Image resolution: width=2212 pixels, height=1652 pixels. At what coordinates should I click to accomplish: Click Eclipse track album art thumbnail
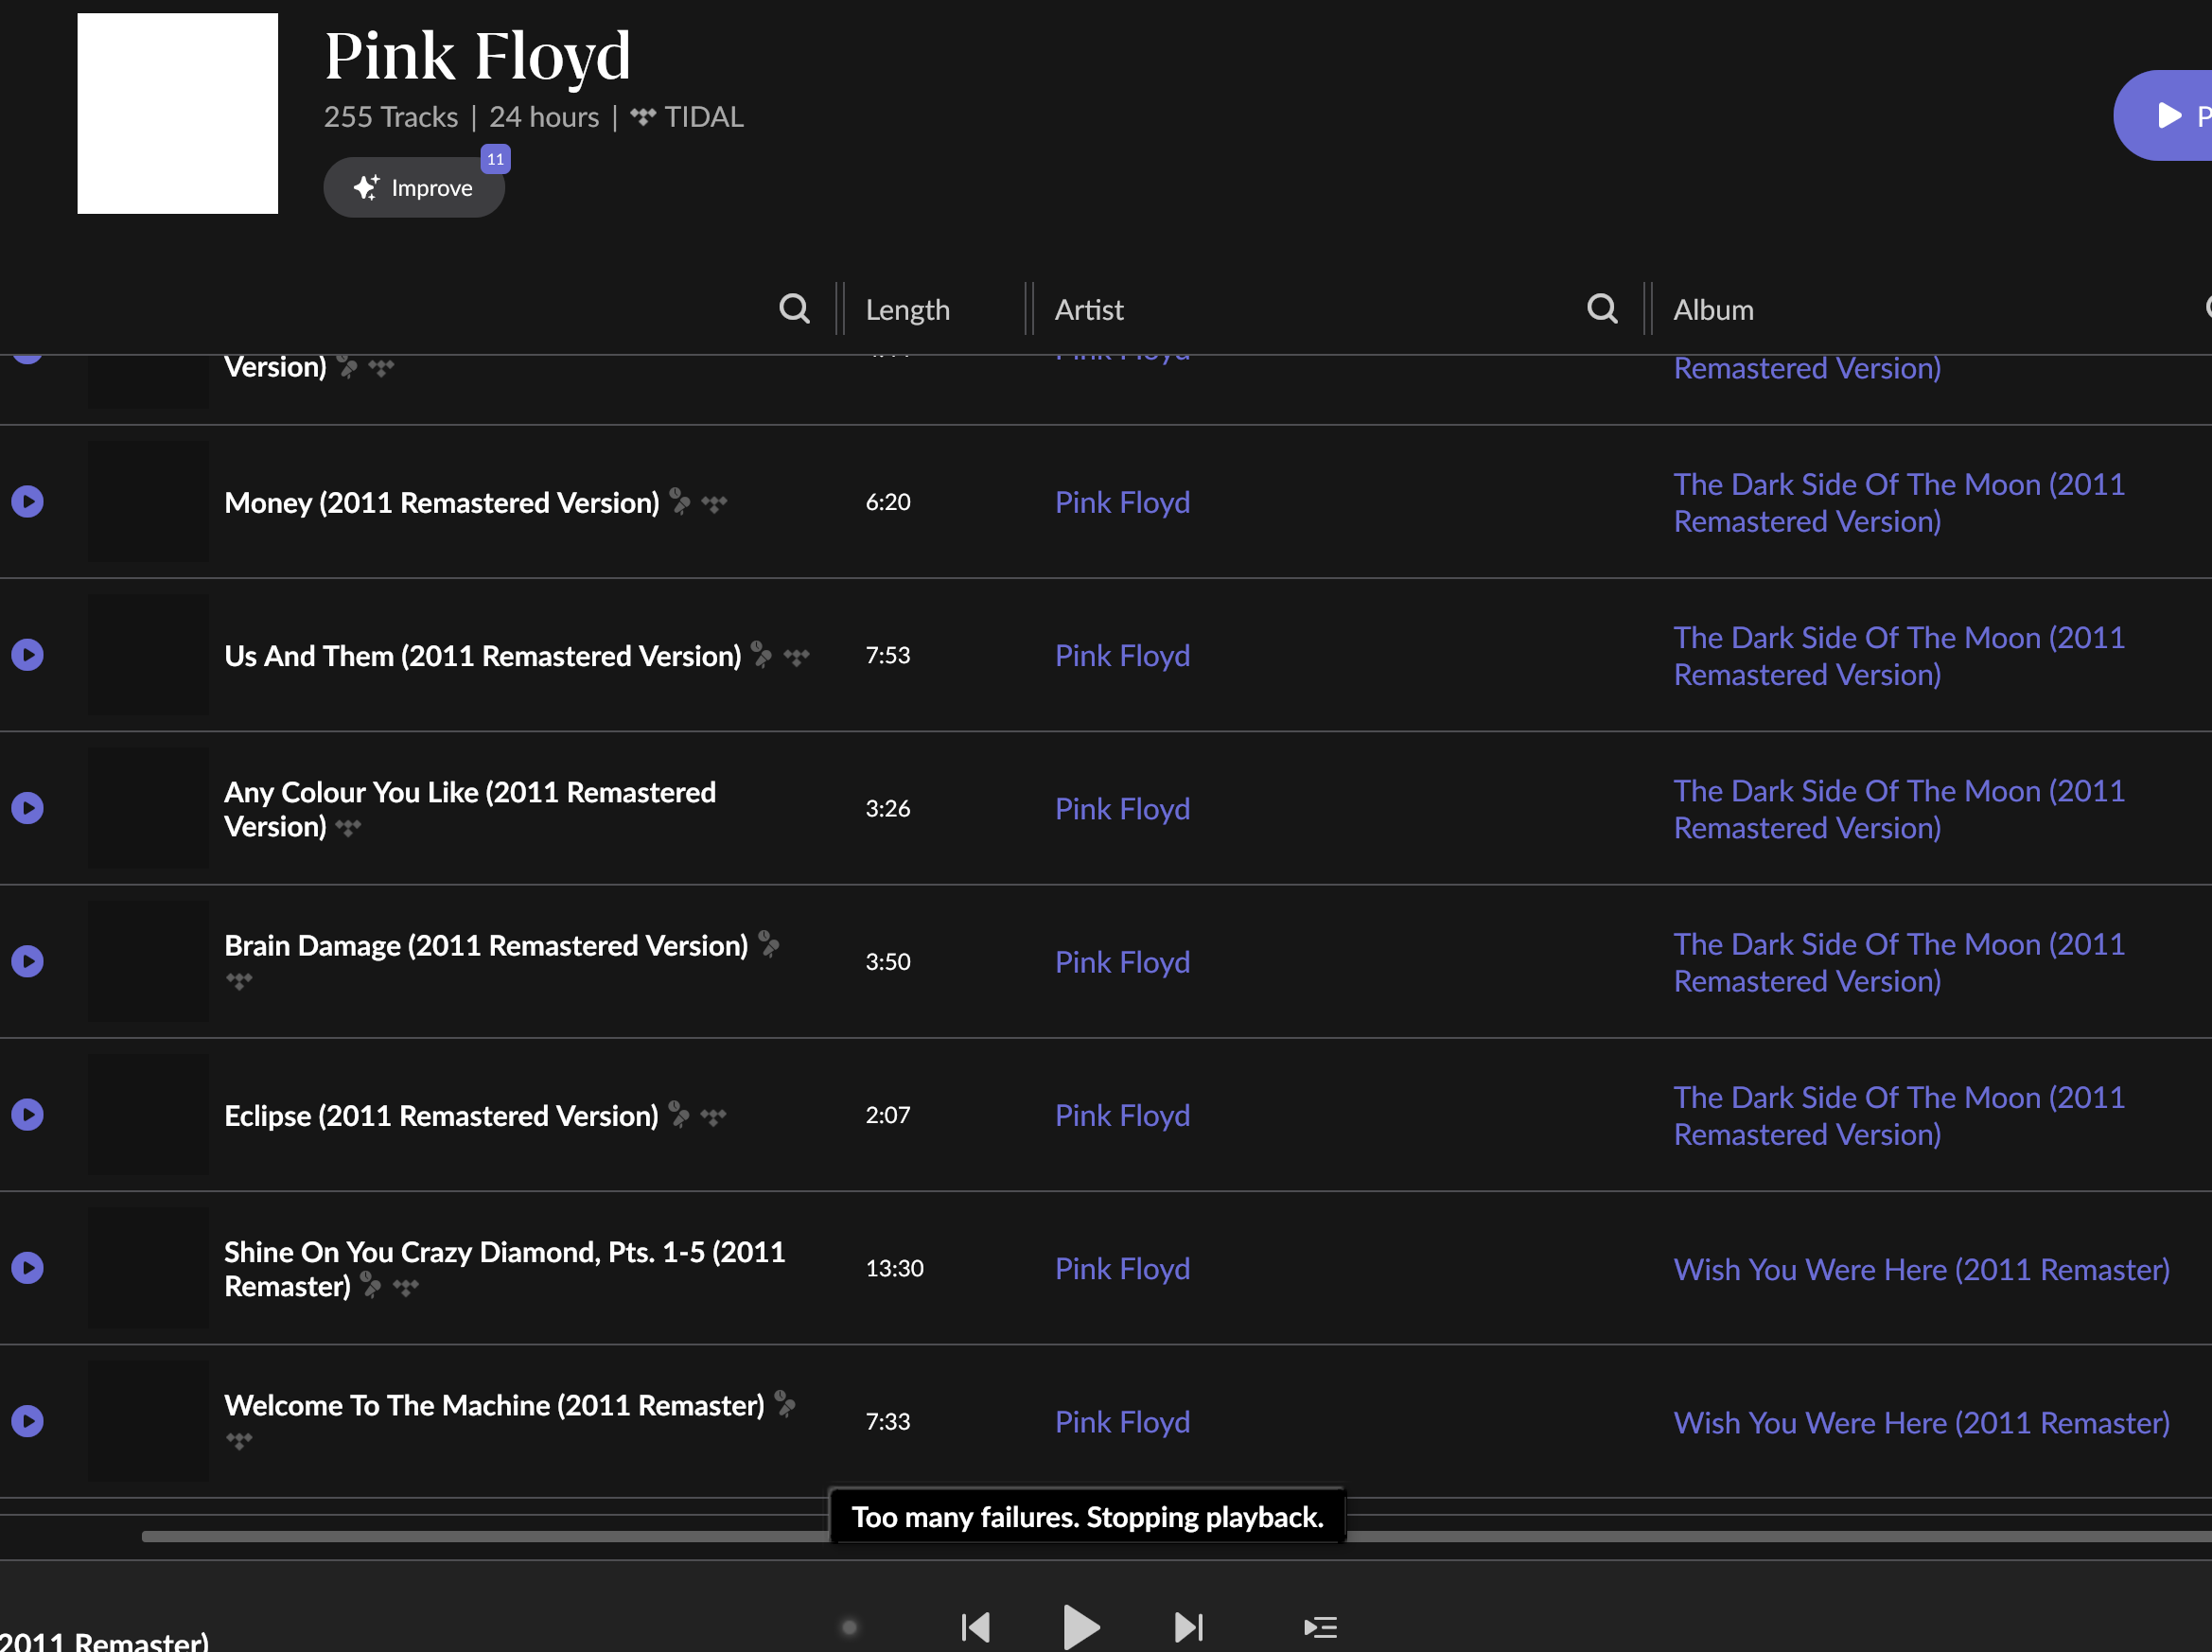pyautogui.click(x=149, y=1114)
